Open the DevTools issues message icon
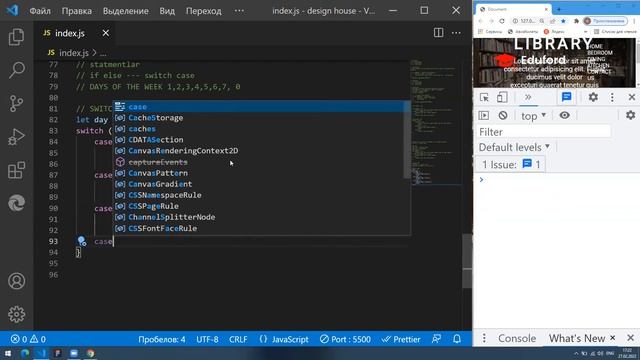This screenshot has height=360, width=640. coord(567,97)
